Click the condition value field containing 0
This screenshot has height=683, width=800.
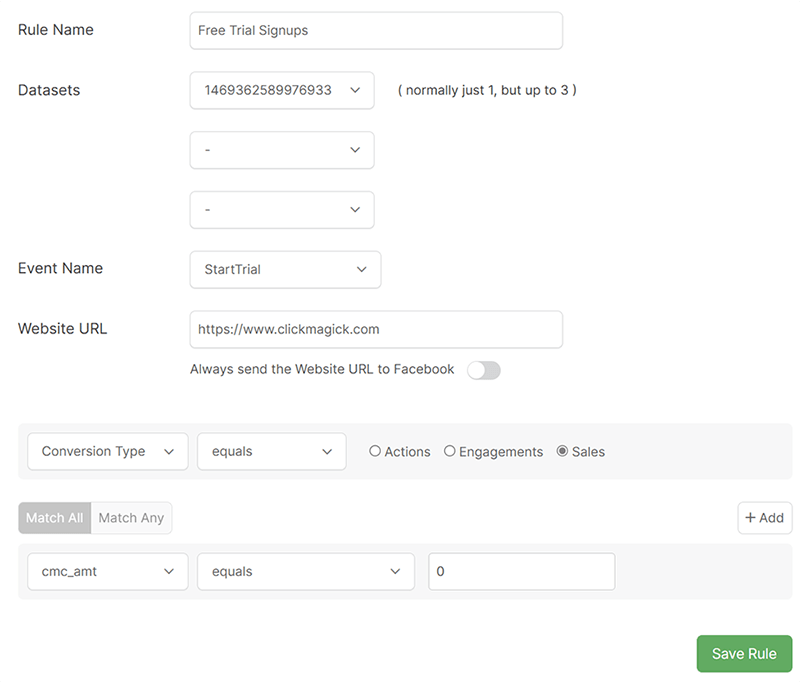521,572
